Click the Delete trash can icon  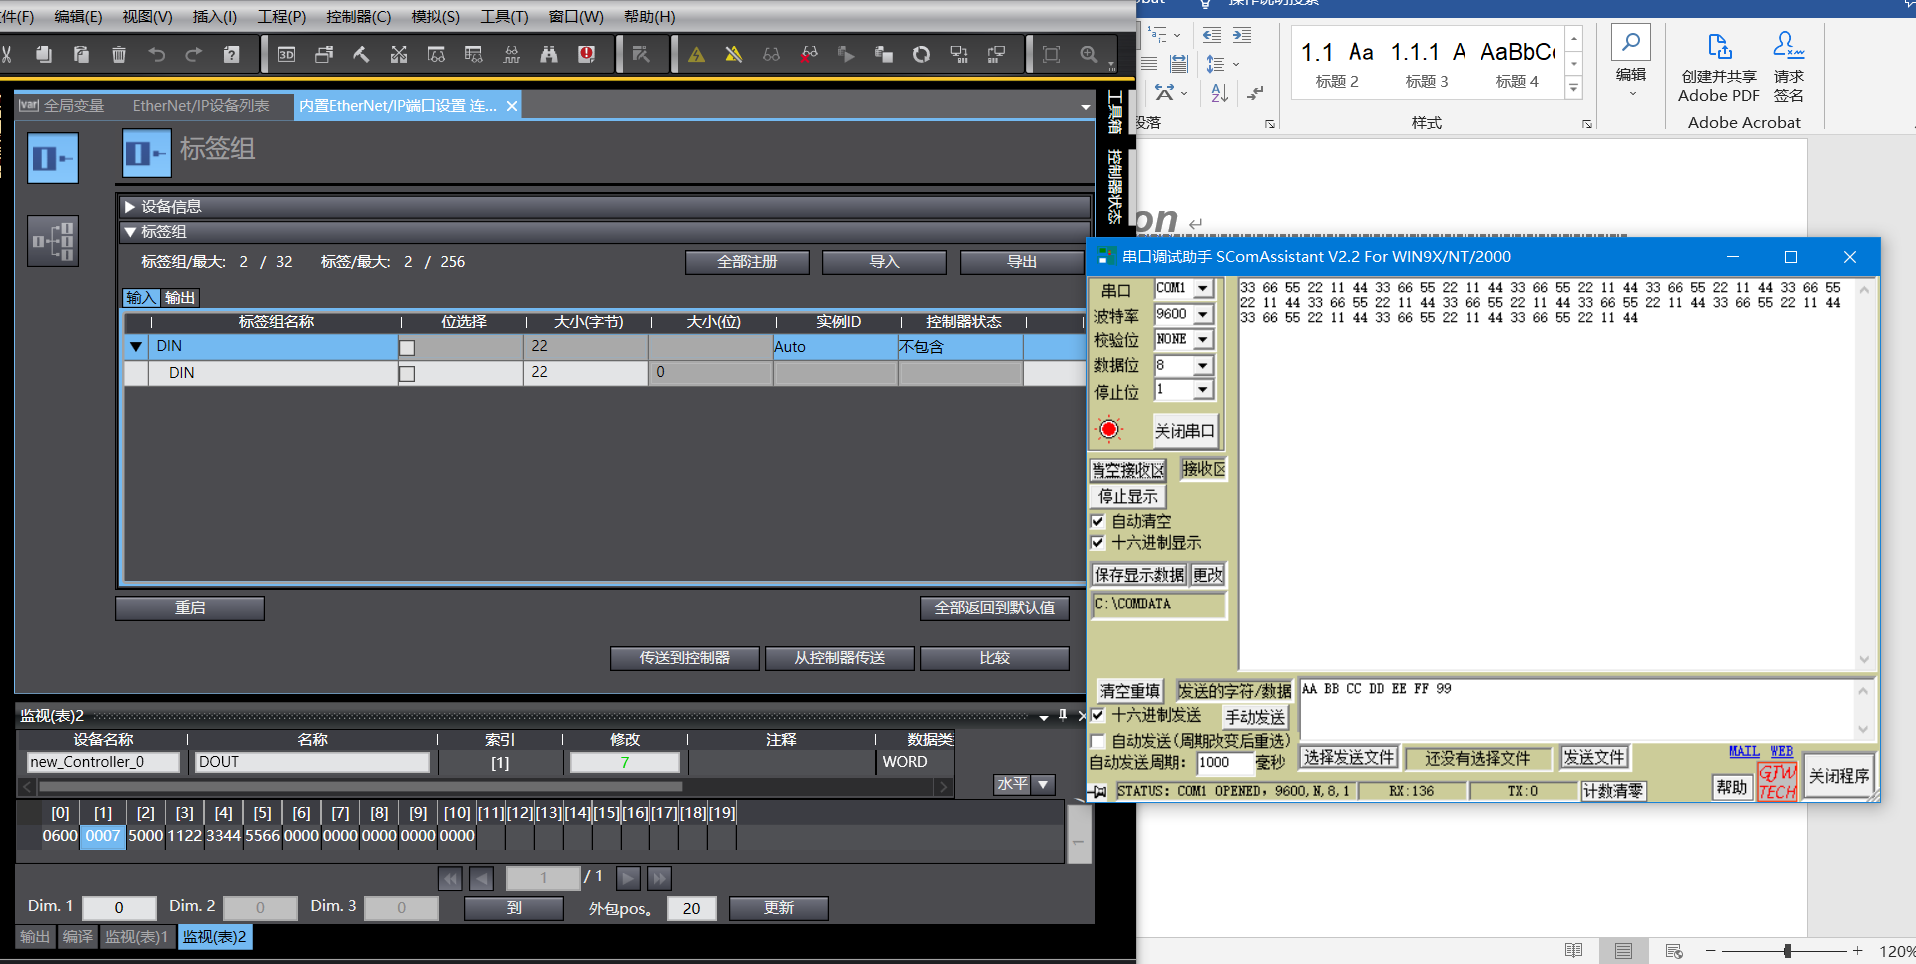tap(119, 54)
